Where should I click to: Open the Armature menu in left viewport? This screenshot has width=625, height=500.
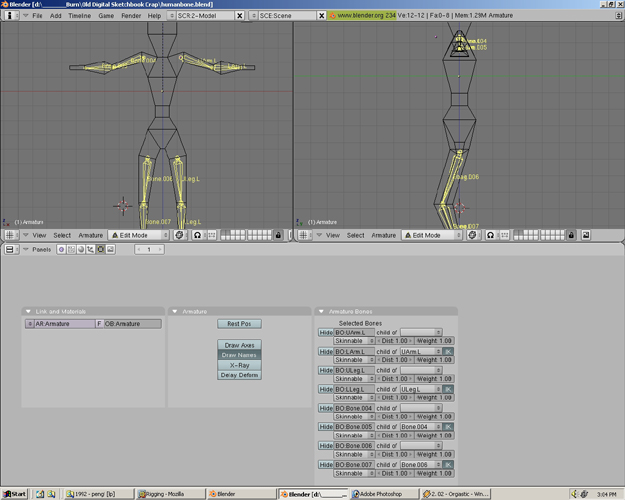tap(90, 235)
